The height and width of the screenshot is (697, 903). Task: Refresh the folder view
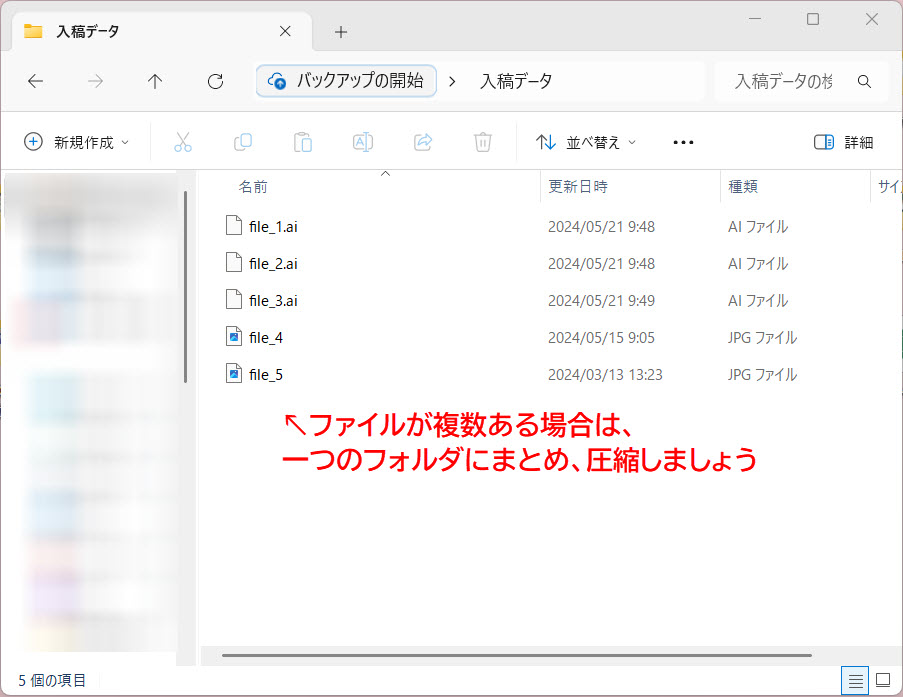215,82
